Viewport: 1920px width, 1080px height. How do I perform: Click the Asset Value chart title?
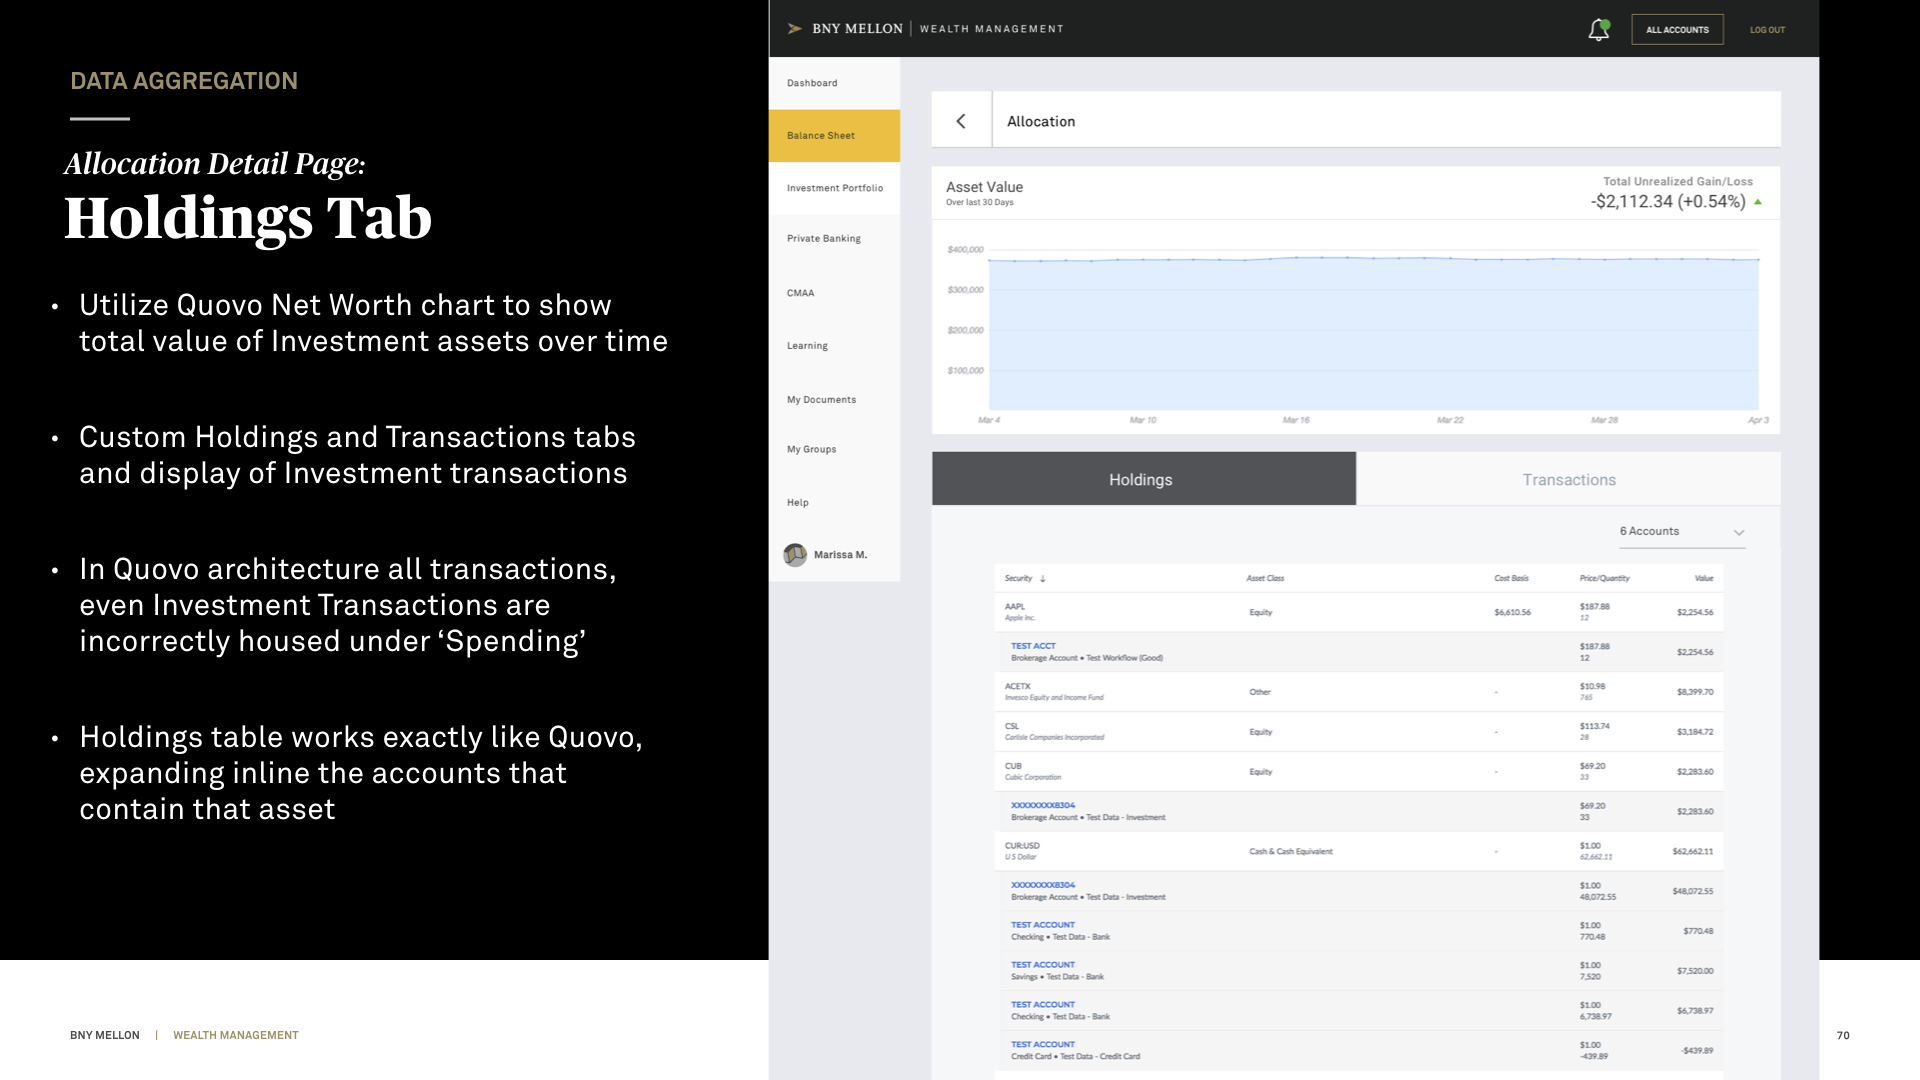[984, 187]
